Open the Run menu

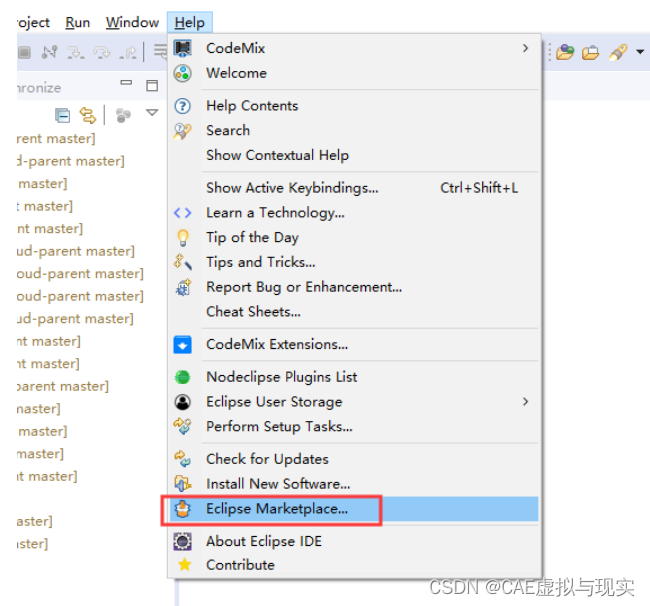[x=78, y=22]
